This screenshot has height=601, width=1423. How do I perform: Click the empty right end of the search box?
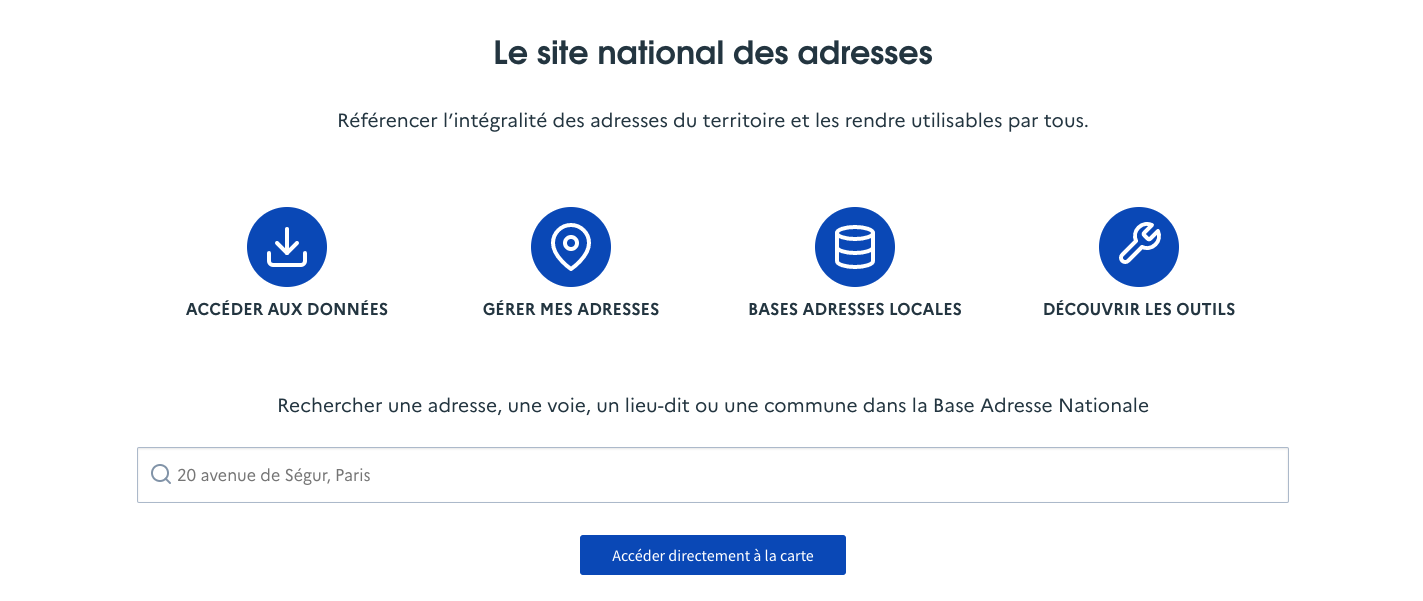coord(1200,475)
